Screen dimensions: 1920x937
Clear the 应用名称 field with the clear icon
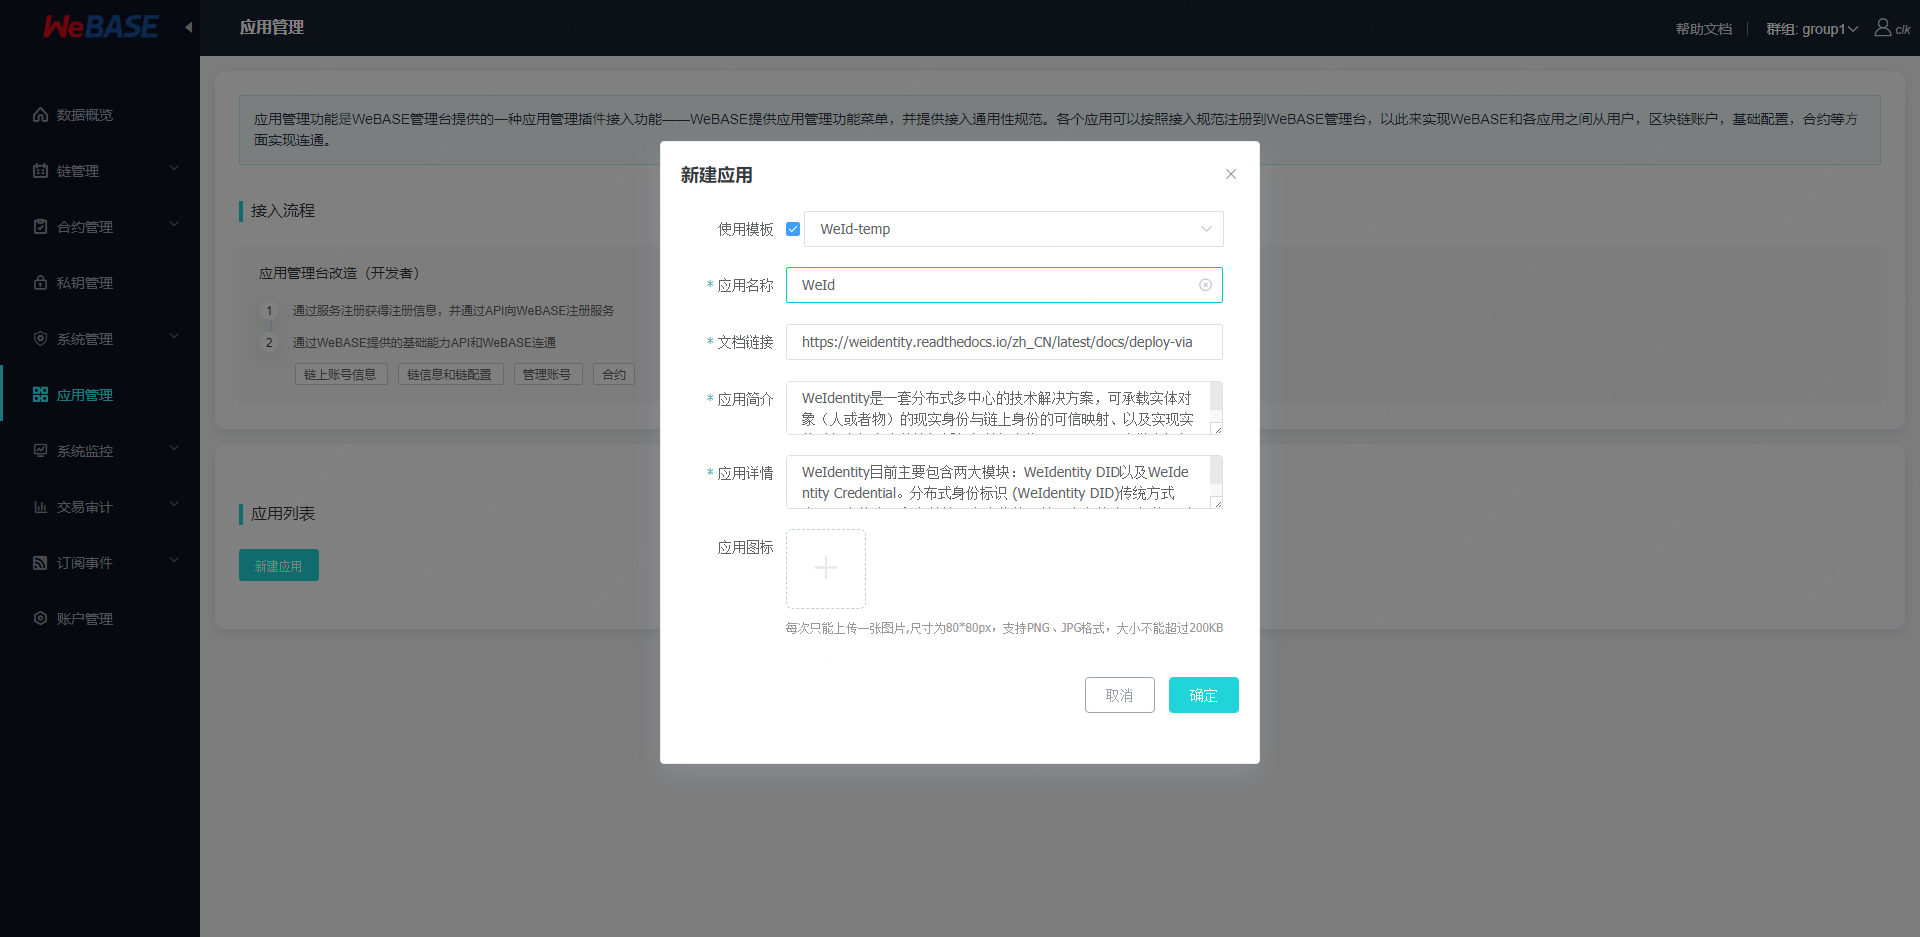(1205, 285)
